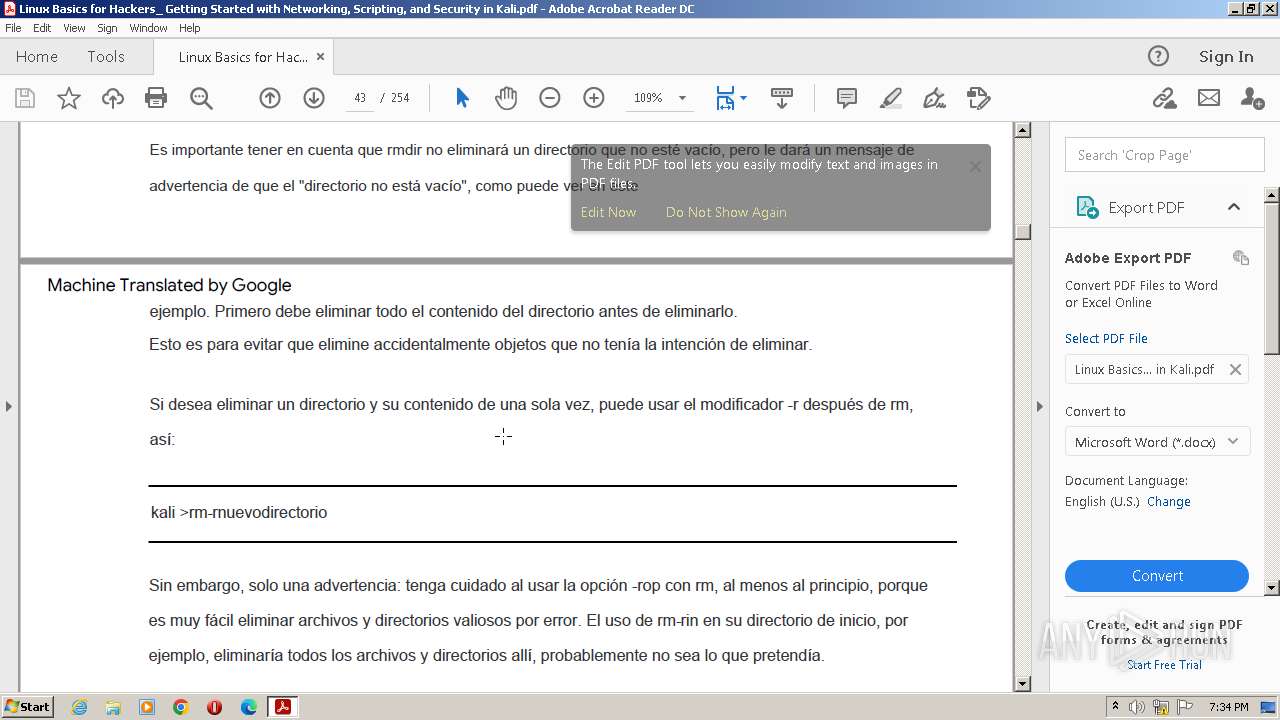Open the Help menu
This screenshot has width=1280, height=720.
pos(190,28)
